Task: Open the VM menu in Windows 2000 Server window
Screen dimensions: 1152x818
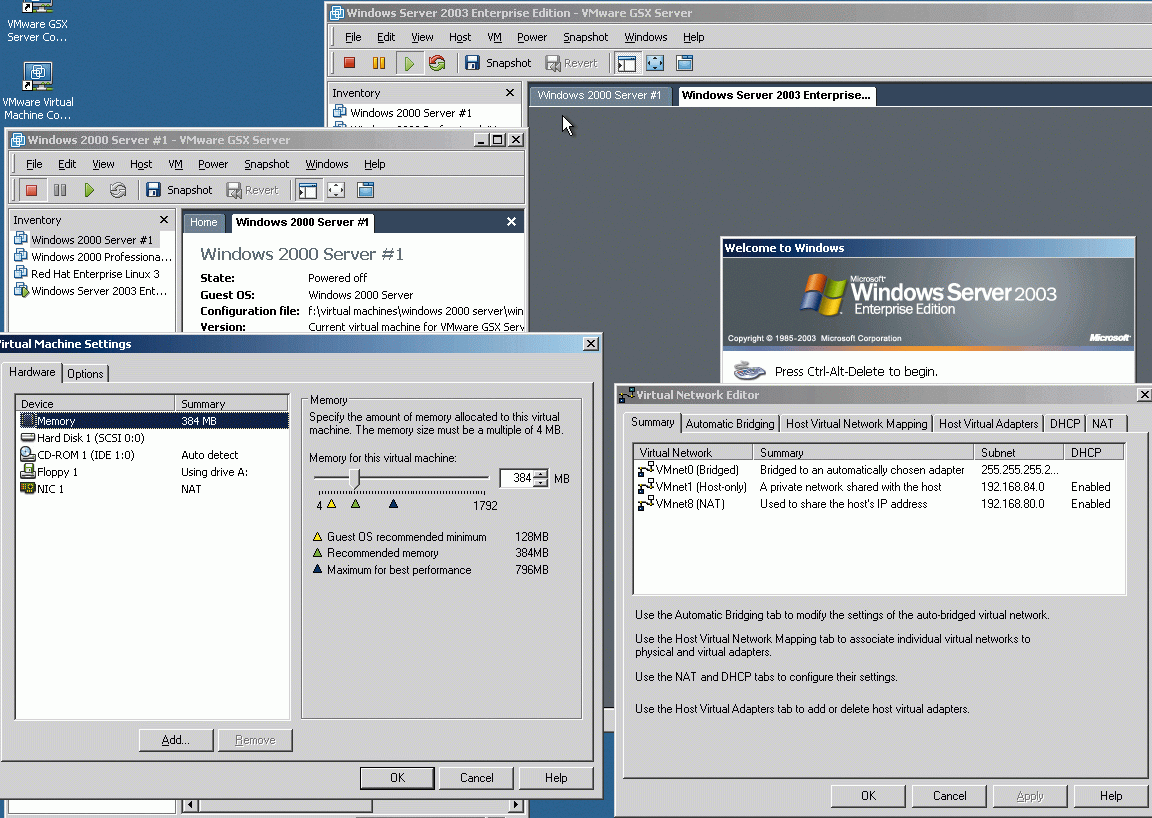Action: pos(175,164)
